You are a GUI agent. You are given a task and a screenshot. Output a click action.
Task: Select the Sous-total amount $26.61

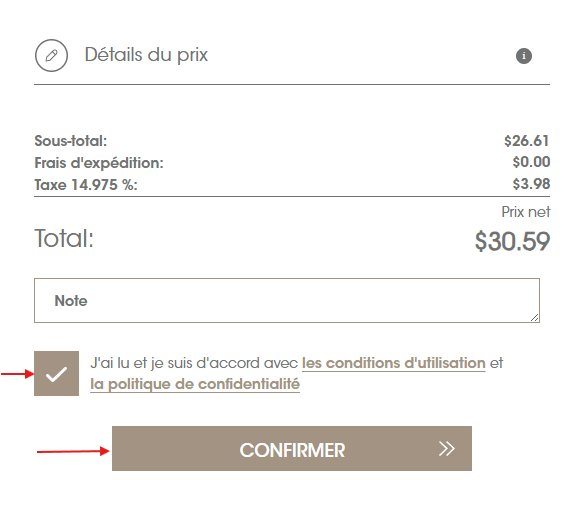point(526,141)
